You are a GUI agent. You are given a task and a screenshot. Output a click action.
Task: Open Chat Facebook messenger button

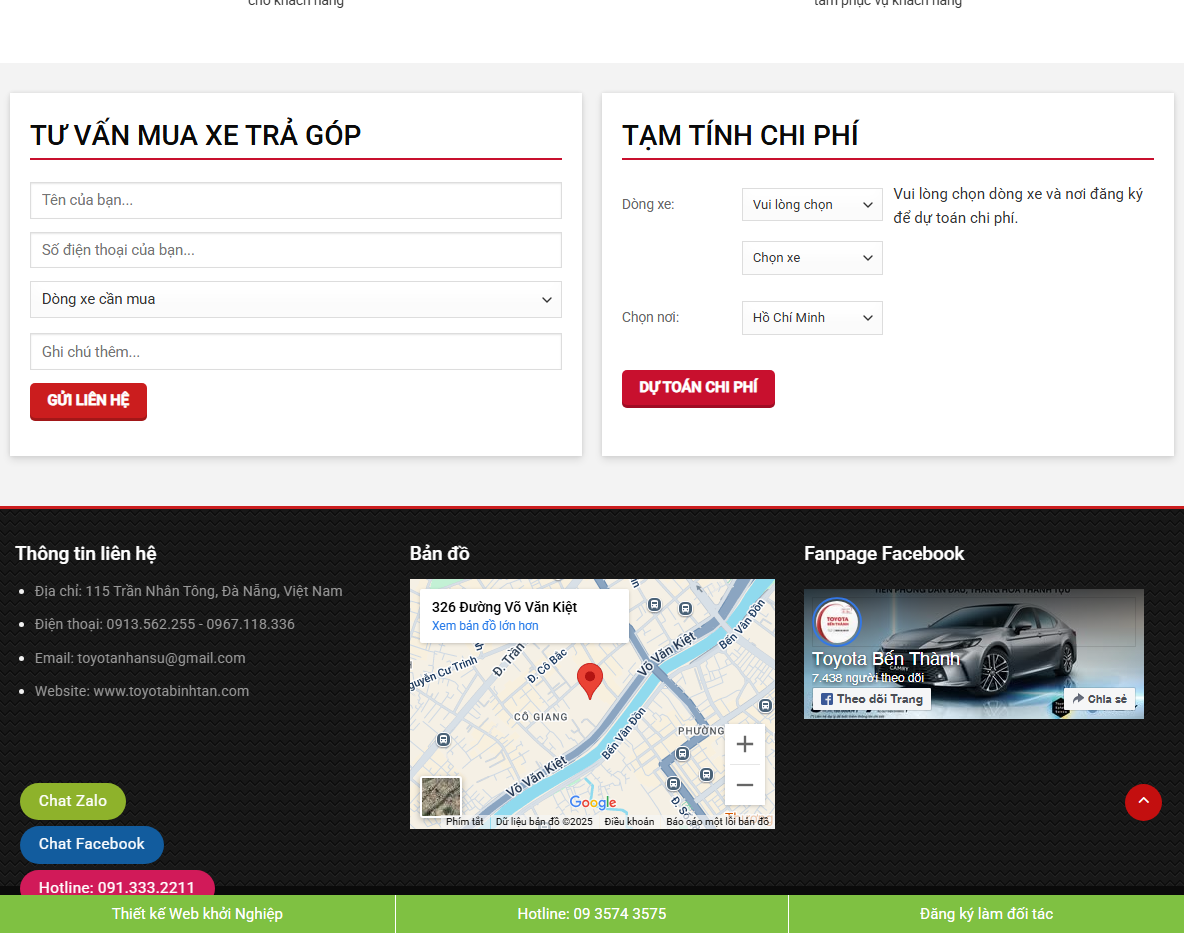click(x=91, y=844)
